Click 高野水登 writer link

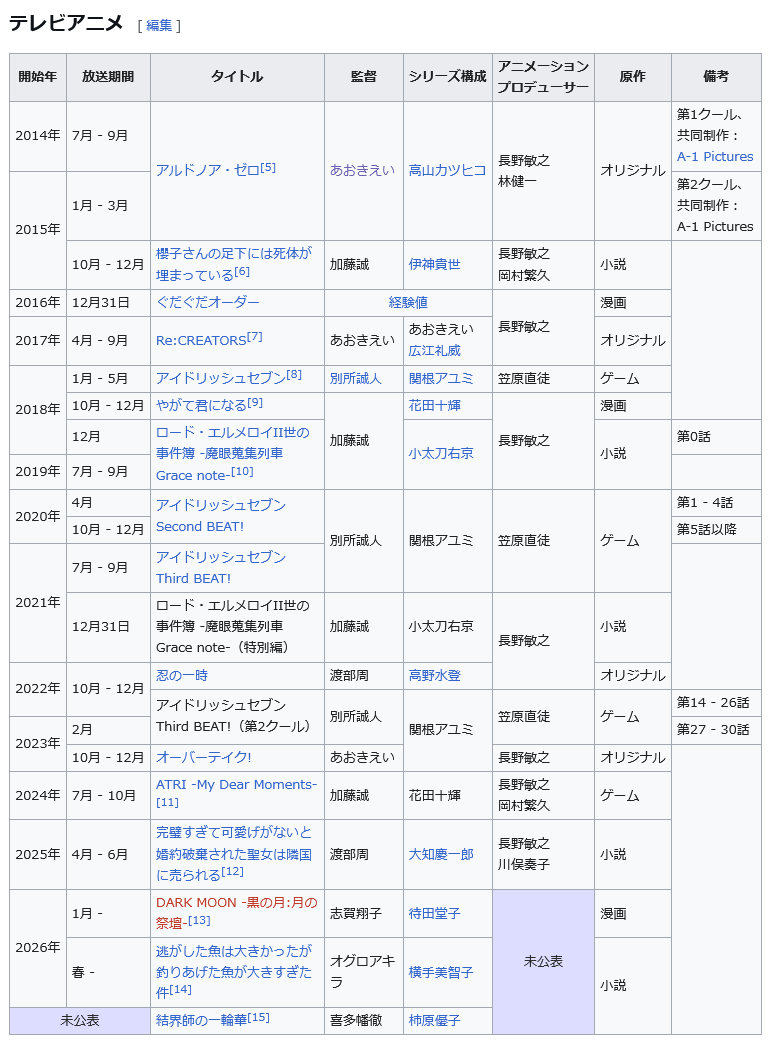click(434, 675)
